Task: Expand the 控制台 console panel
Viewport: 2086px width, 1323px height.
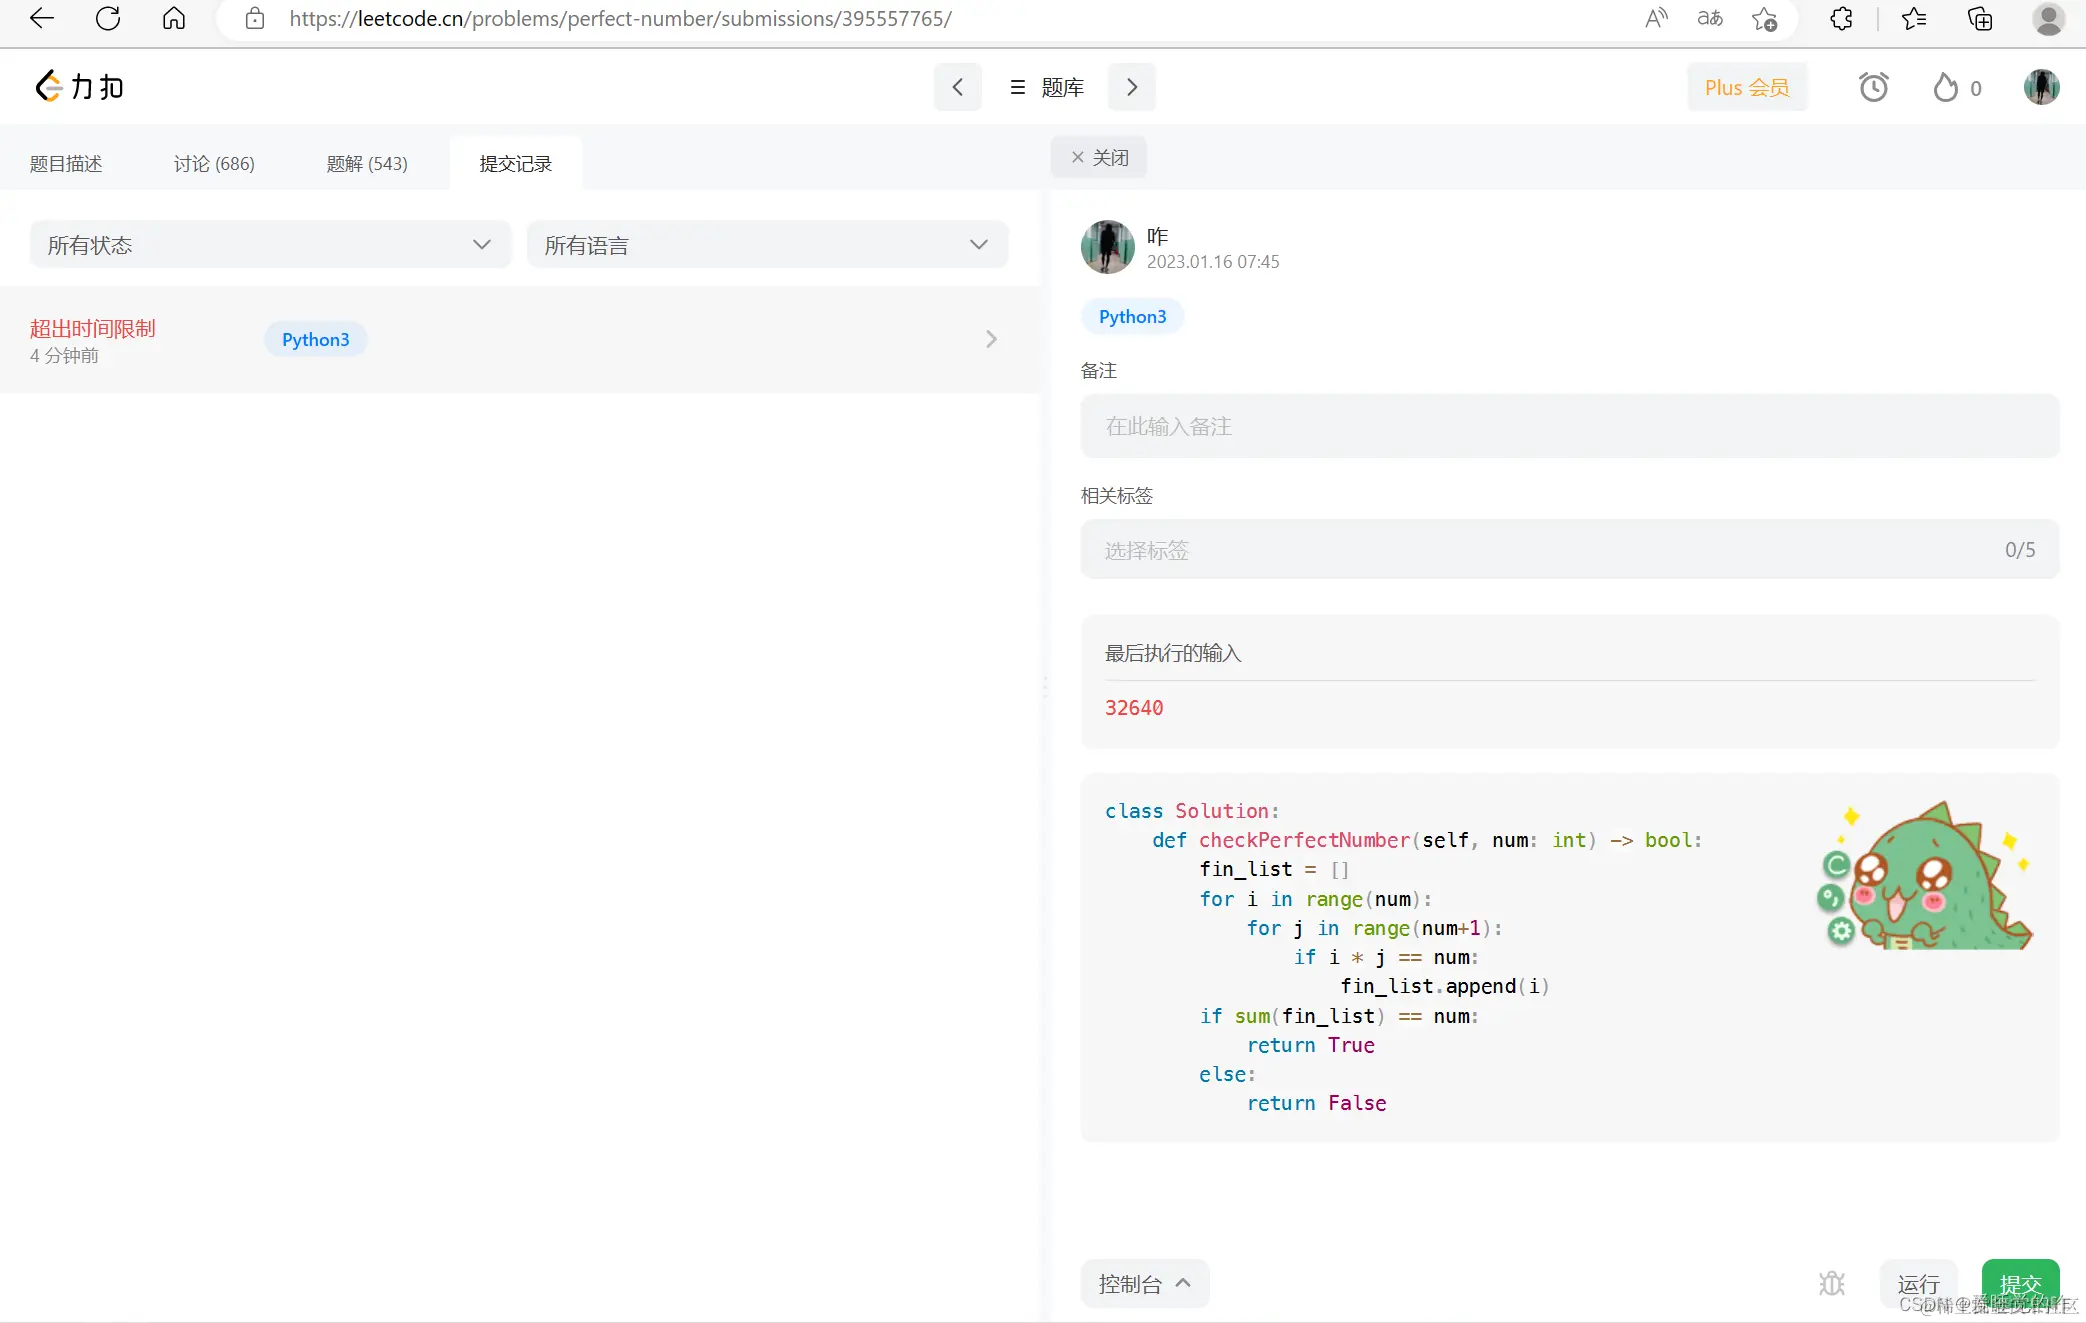Action: coord(1144,1283)
